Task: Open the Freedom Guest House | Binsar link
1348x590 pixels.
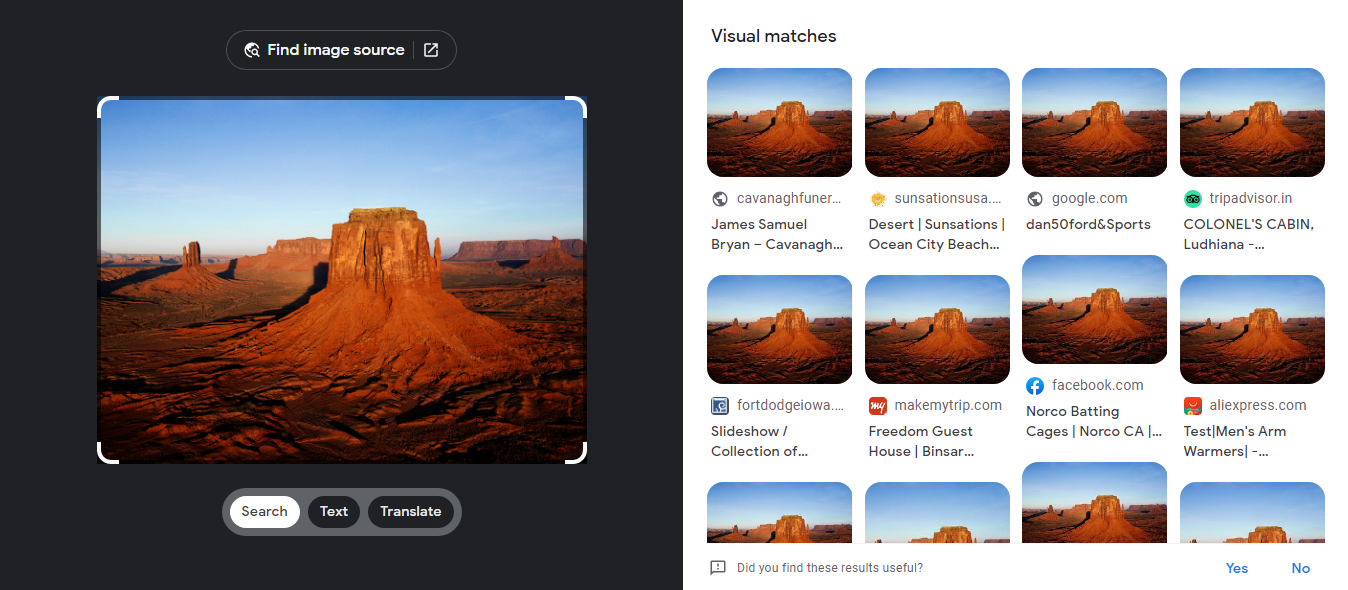Action: pyautogui.click(x=921, y=441)
